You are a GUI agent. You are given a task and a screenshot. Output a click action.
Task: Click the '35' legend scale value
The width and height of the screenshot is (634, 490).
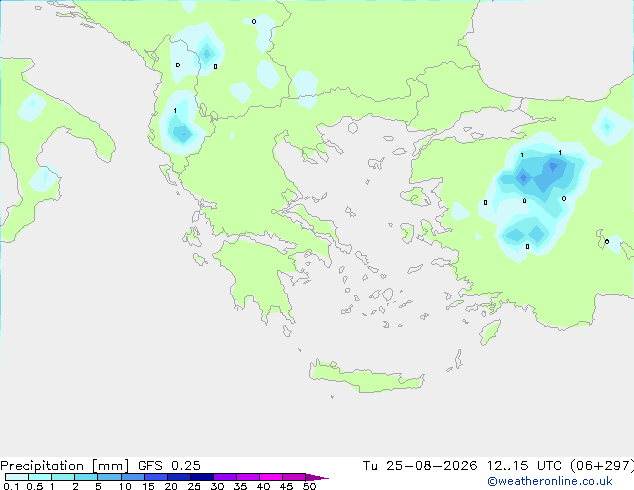[x=240, y=486]
